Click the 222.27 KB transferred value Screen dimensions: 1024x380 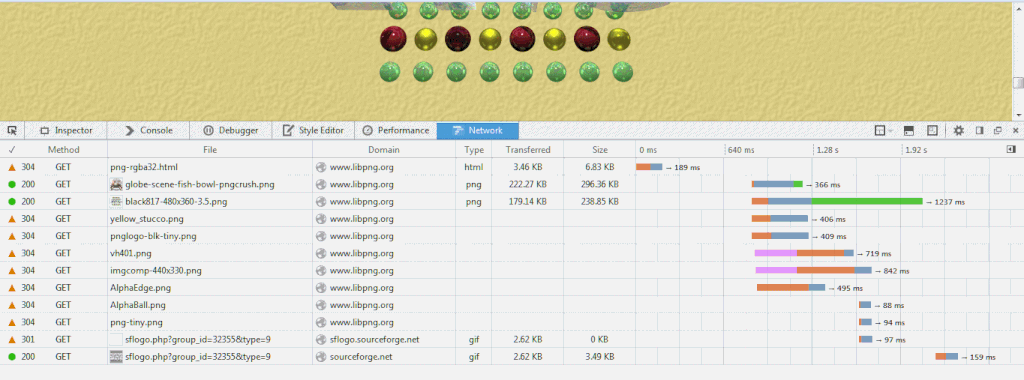(528, 184)
